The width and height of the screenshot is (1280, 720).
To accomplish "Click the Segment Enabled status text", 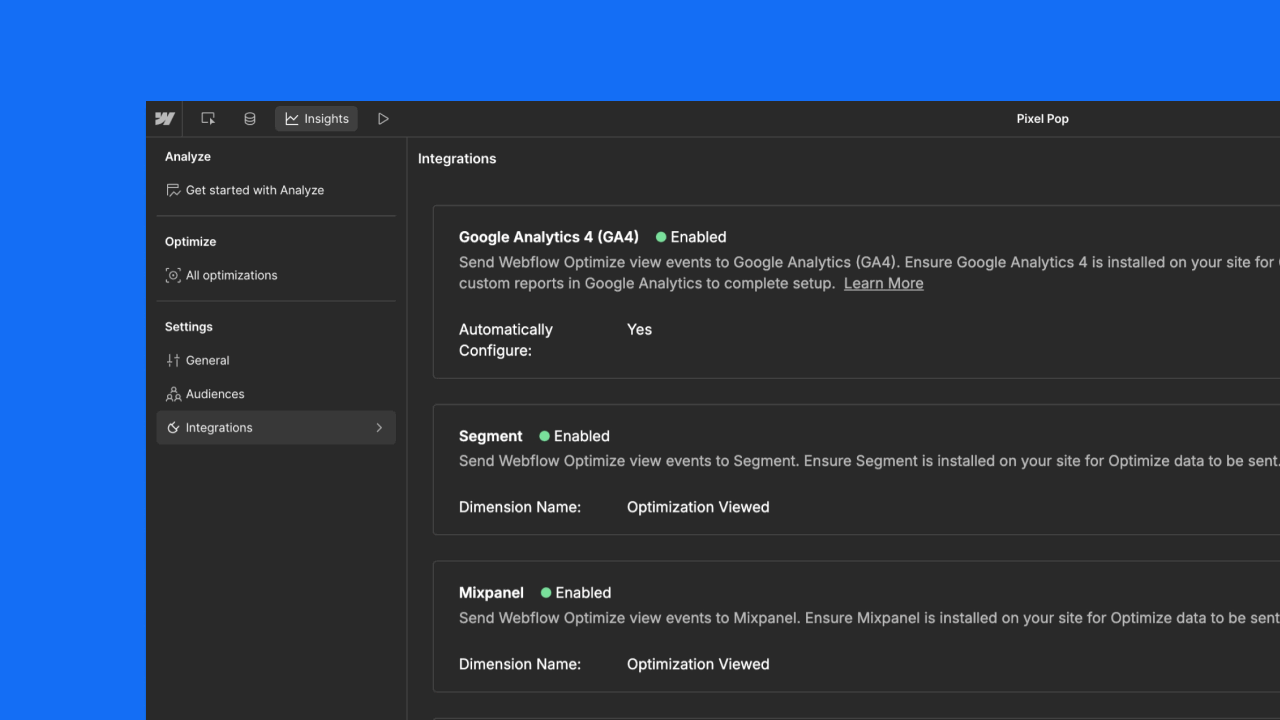I will click(x=582, y=436).
